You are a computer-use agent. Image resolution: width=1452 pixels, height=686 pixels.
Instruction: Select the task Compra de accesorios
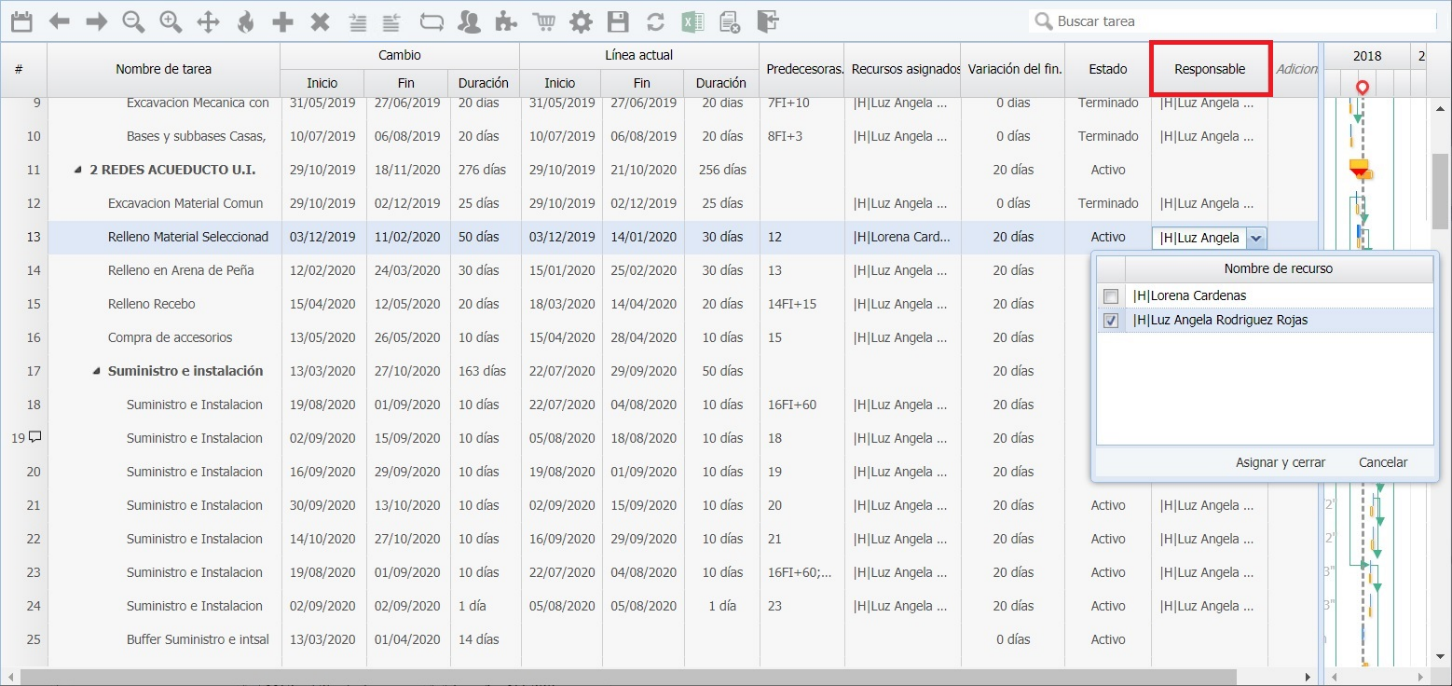pos(170,337)
